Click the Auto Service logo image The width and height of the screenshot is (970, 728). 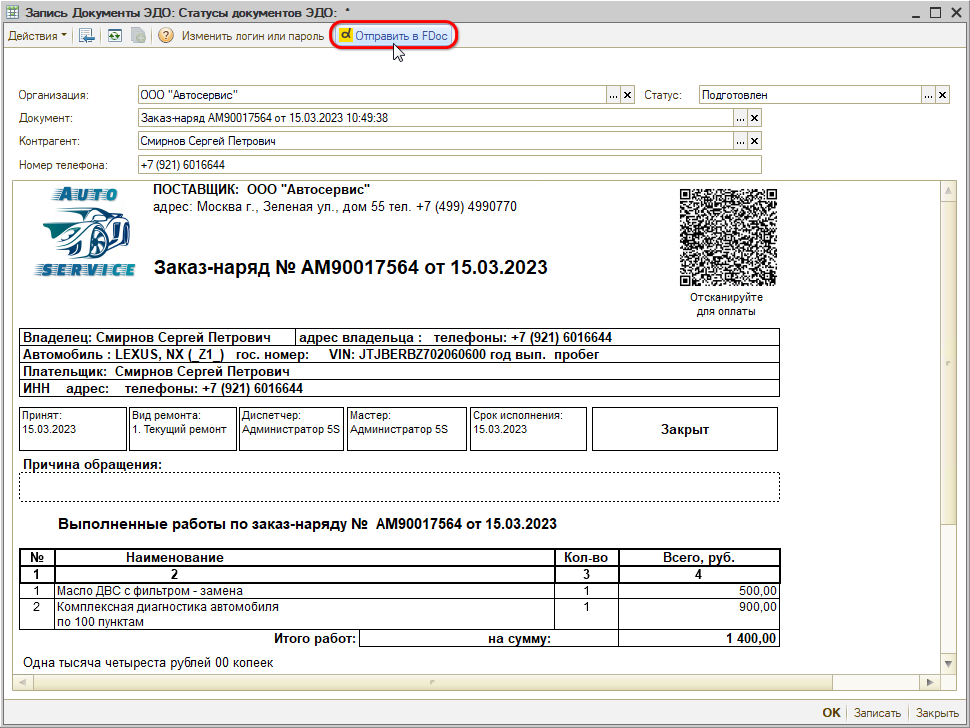pyautogui.click(x=85, y=232)
